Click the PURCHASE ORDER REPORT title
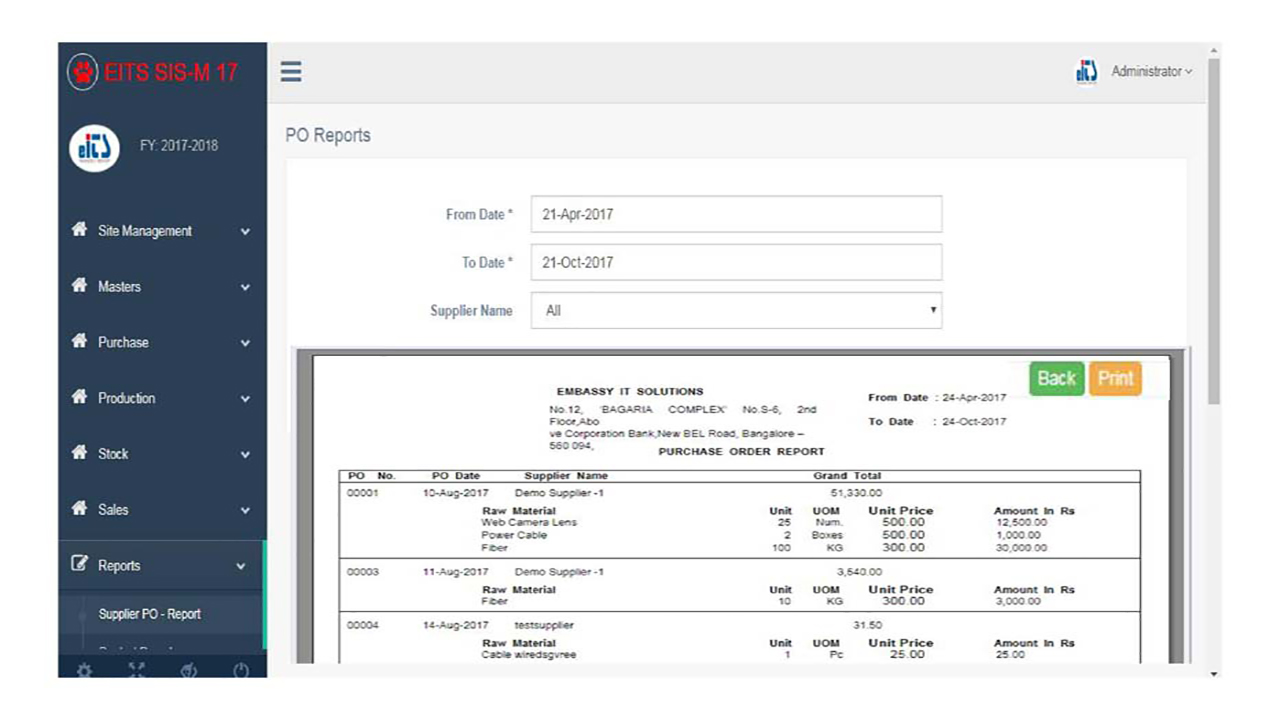Screen dimensions: 1280x720 [x=742, y=451]
